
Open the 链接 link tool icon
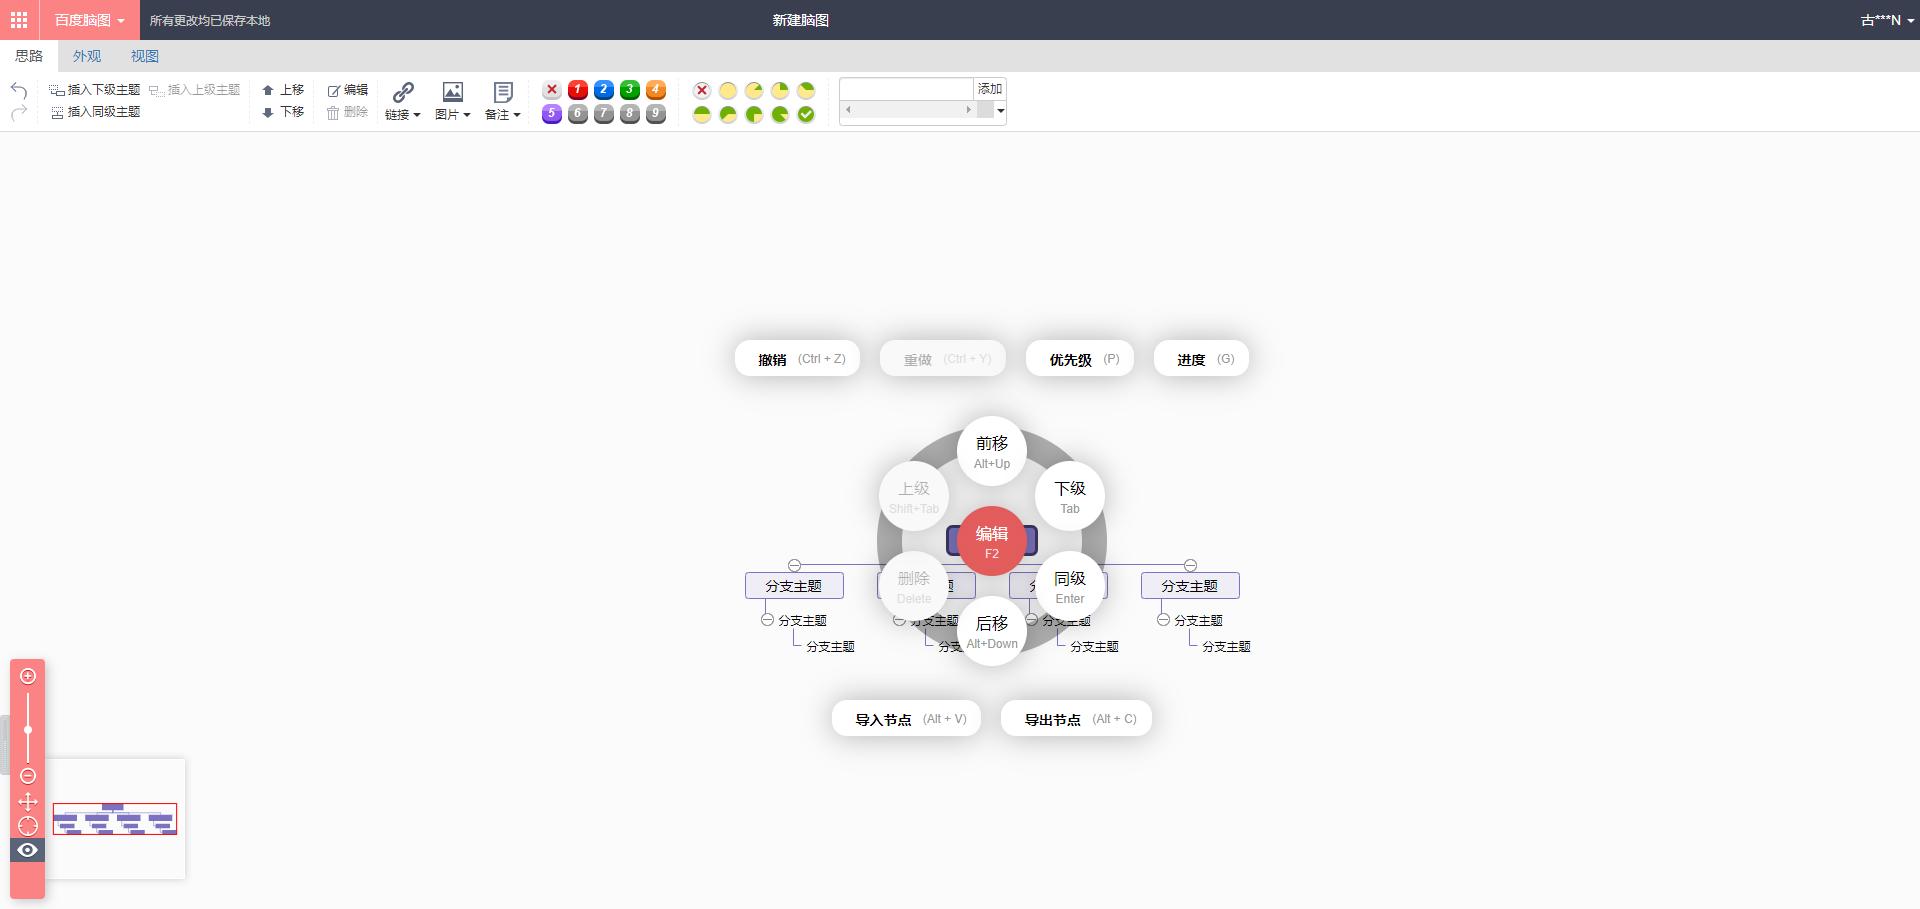[403, 91]
